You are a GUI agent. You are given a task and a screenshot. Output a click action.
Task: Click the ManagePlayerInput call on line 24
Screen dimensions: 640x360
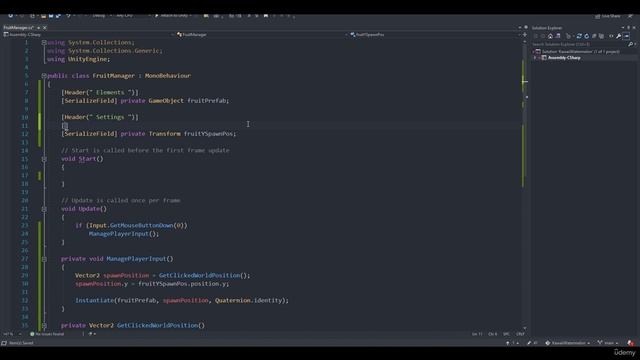tap(119, 234)
